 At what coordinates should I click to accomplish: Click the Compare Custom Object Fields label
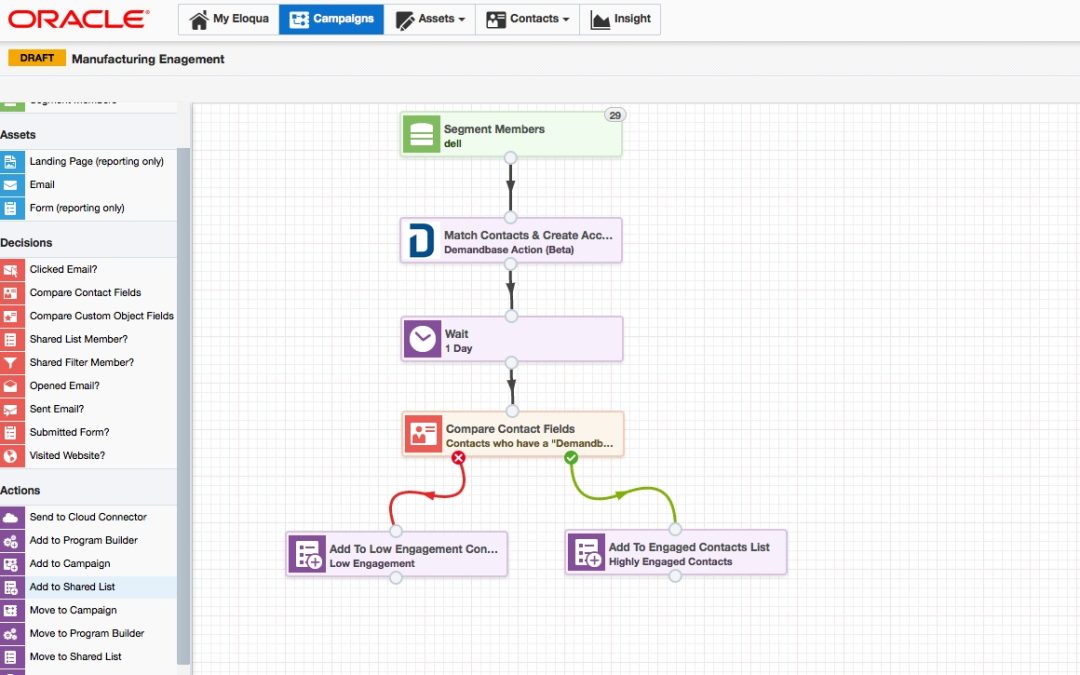102,316
